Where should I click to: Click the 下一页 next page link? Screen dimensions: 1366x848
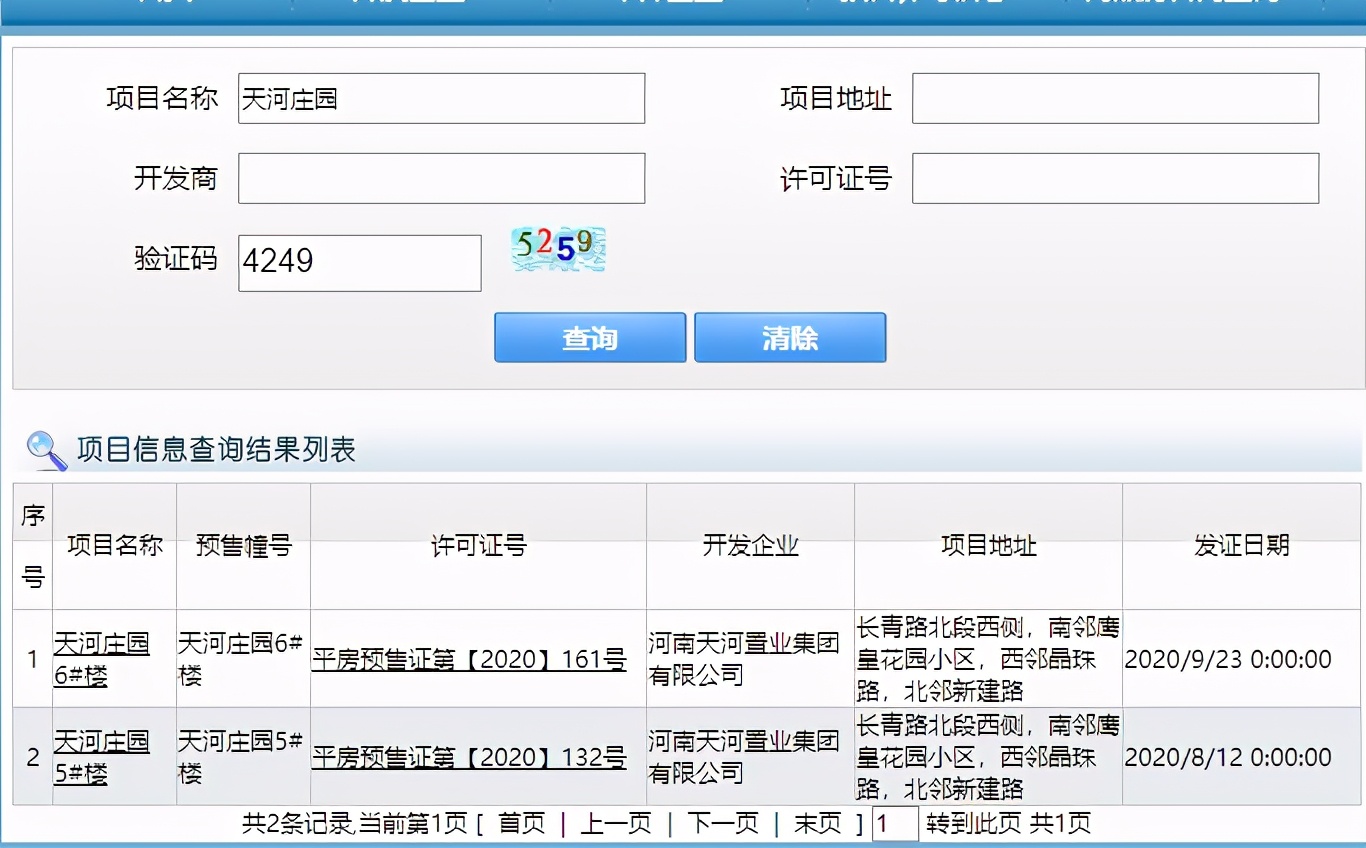click(722, 824)
